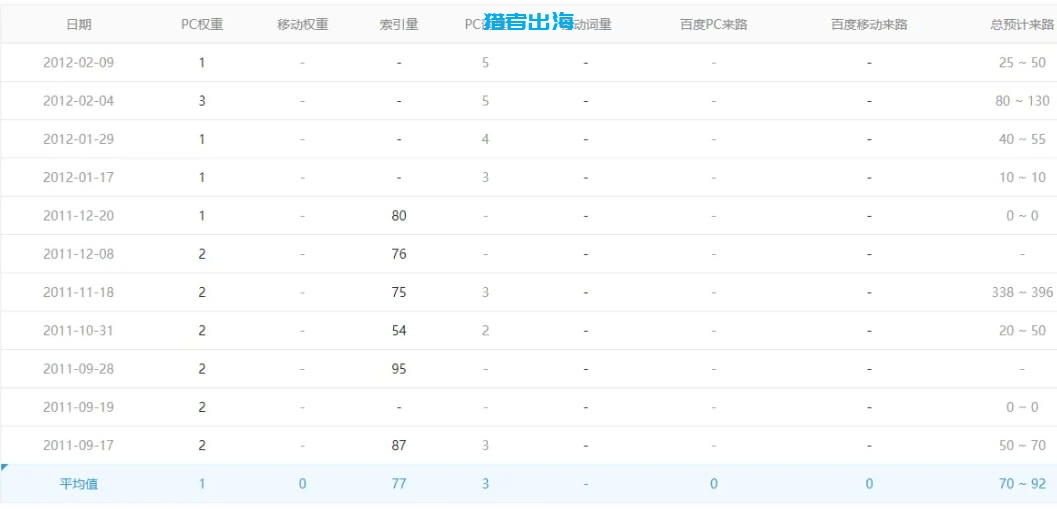Screen dimensions: 1057x509
Task: Select the date 2011-09-19
Action: click(79, 407)
